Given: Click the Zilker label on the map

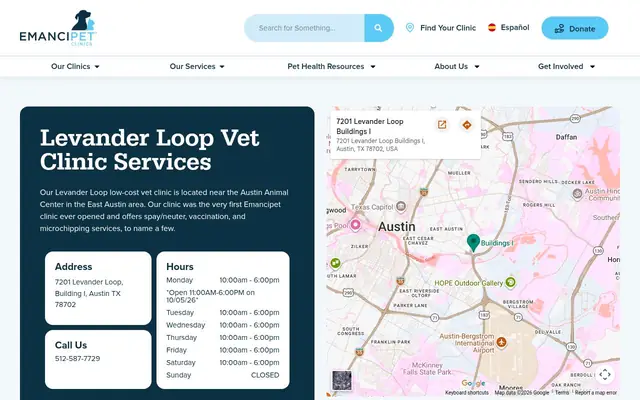Looking at the screenshot, I should [360, 247].
